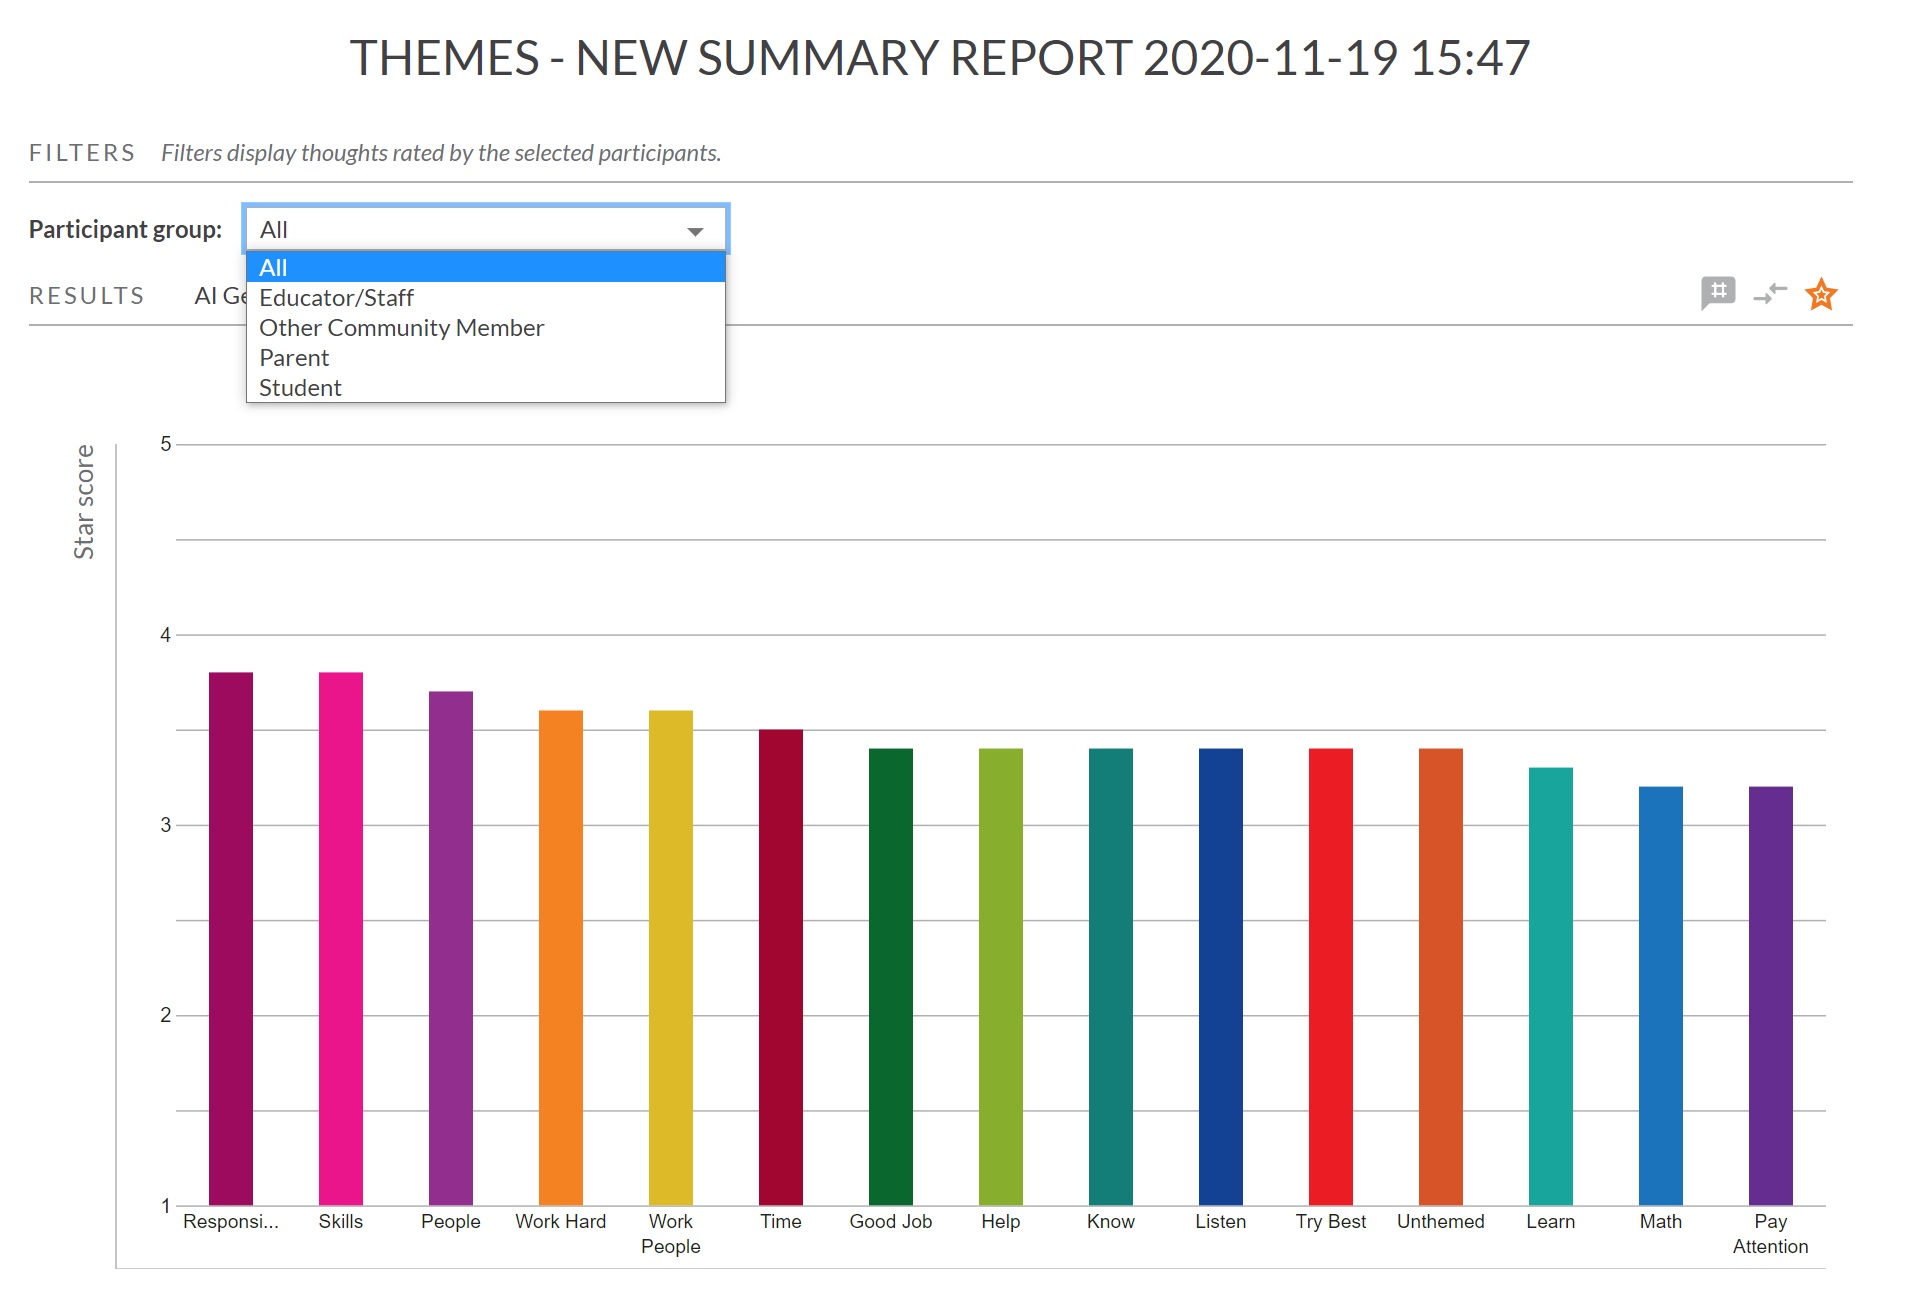1911x1293 pixels.
Task: Click the report title heading
Action: click(x=940, y=58)
